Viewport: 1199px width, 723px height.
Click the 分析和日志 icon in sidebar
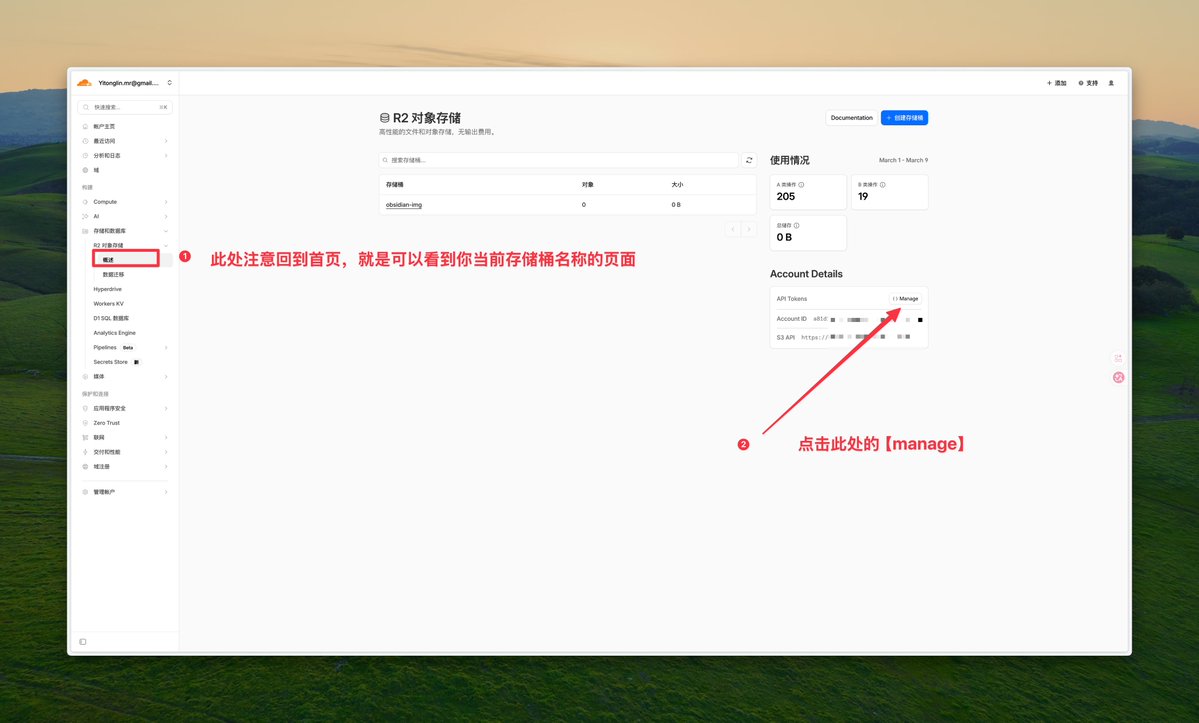pyautogui.click(x=85, y=155)
